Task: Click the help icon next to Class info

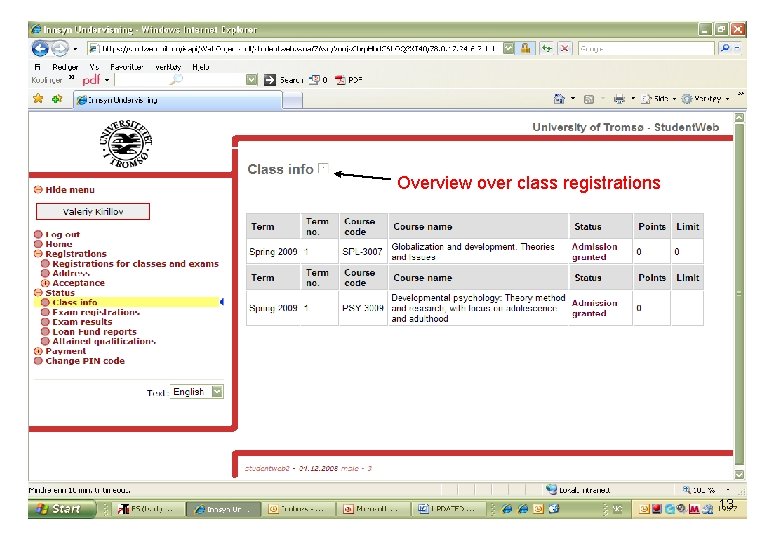Action: pos(323,168)
